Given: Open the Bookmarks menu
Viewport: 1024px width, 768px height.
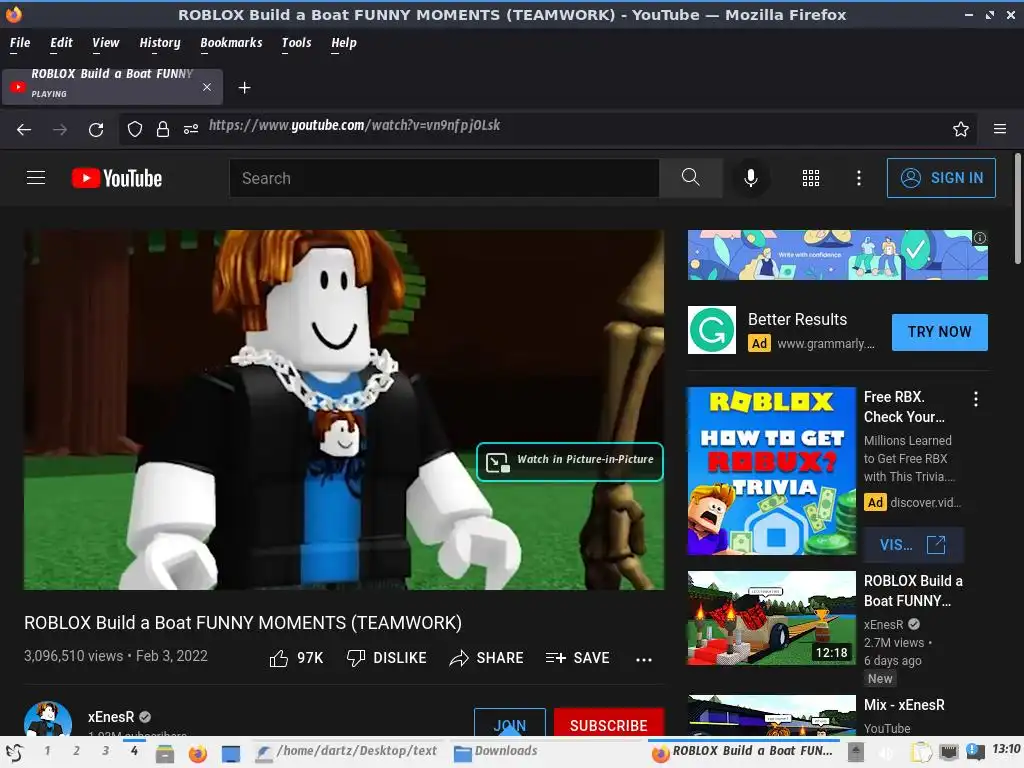Looking at the screenshot, I should click(231, 43).
